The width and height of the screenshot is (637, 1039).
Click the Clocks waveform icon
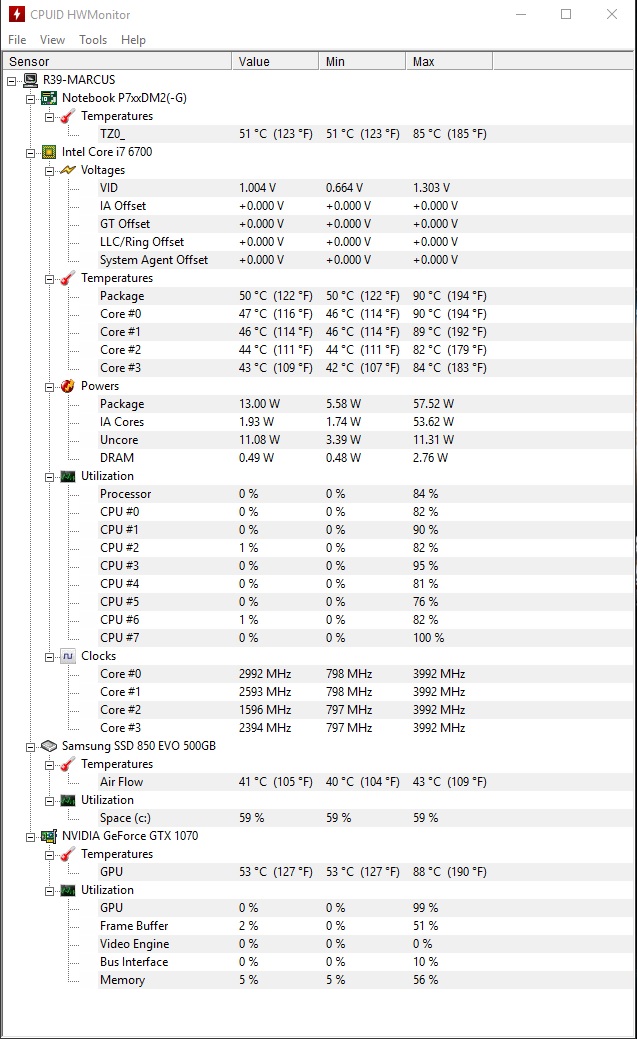[x=68, y=656]
